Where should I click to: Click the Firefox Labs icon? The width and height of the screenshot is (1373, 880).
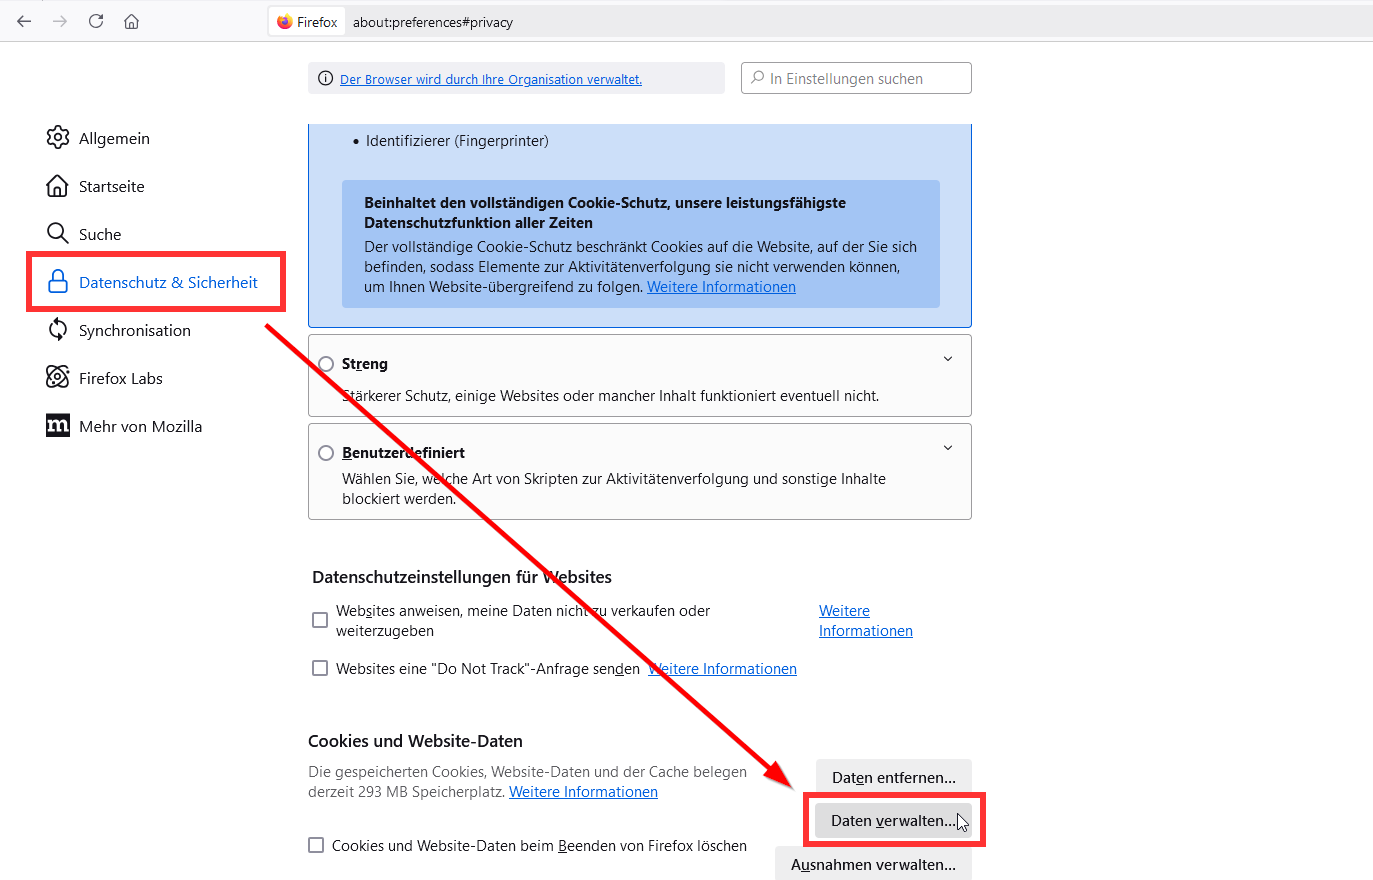58,378
